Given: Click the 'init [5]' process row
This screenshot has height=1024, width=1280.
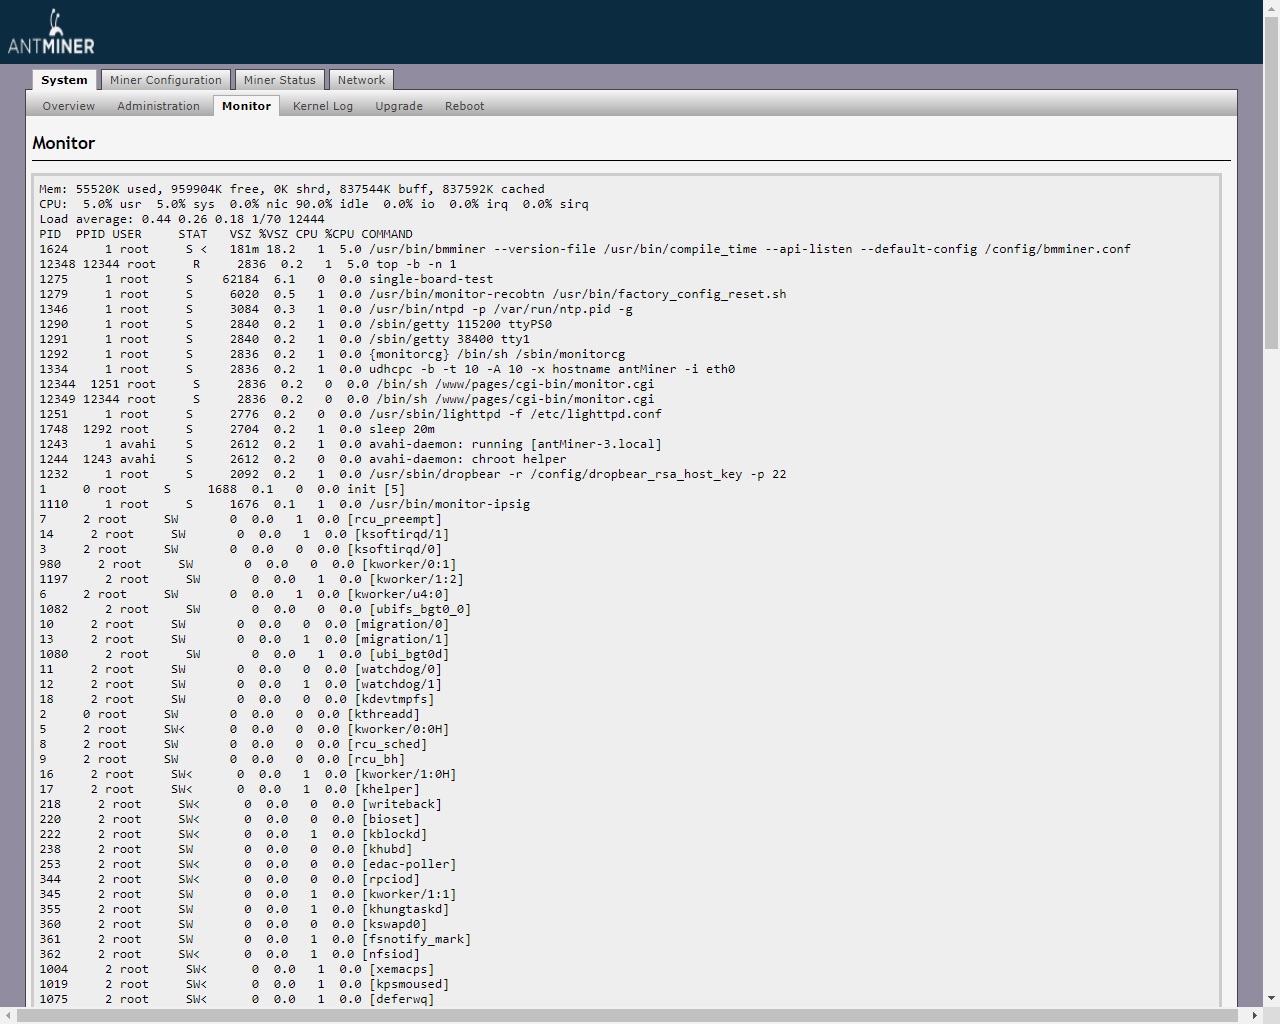Looking at the screenshot, I should pyautogui.click(x=222, y=489).
